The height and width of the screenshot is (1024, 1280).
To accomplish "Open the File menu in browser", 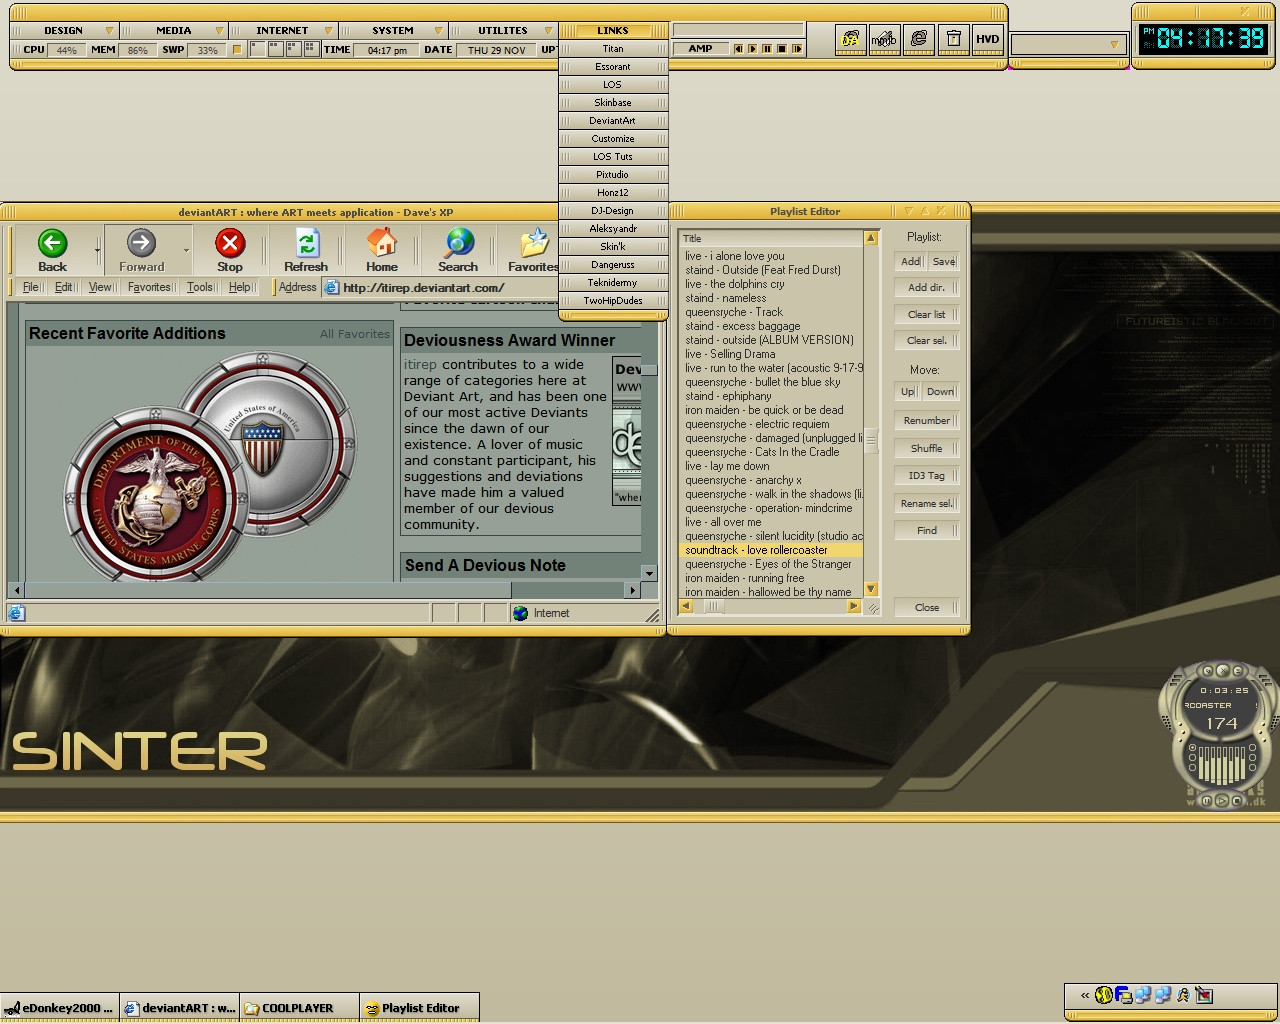I will pos(31,287).
